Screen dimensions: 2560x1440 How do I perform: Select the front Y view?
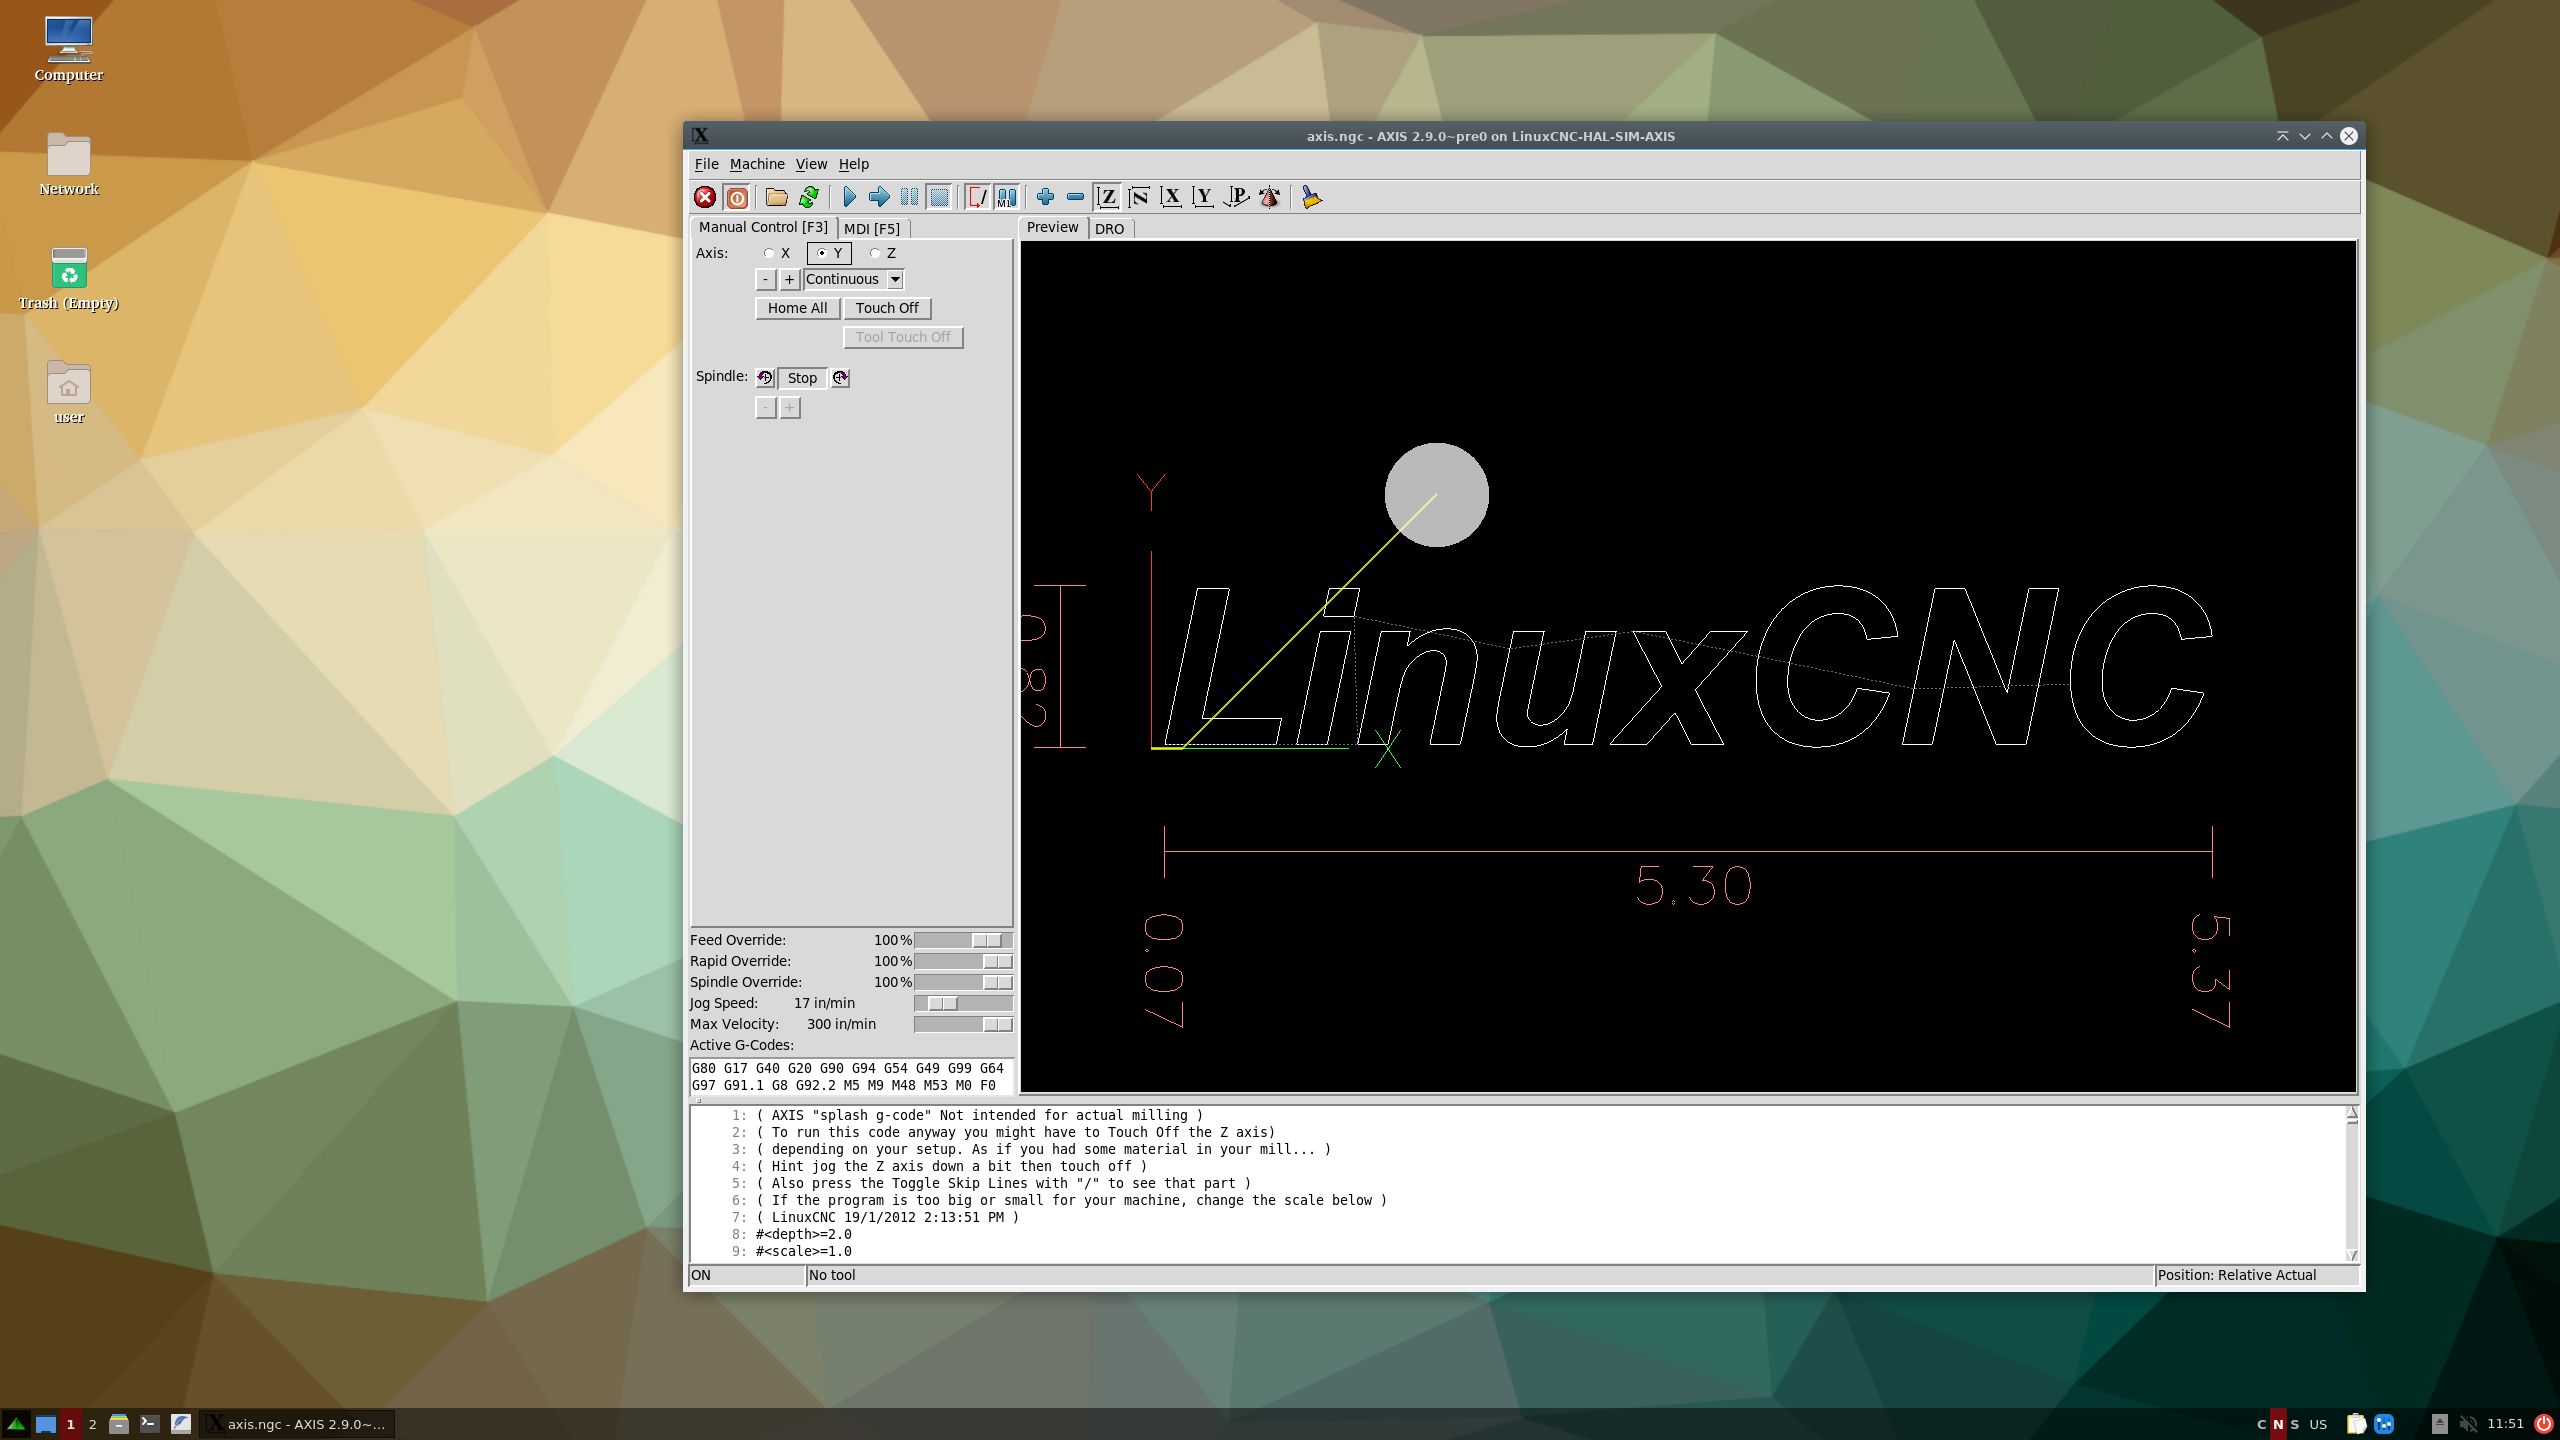point(1203,197)
